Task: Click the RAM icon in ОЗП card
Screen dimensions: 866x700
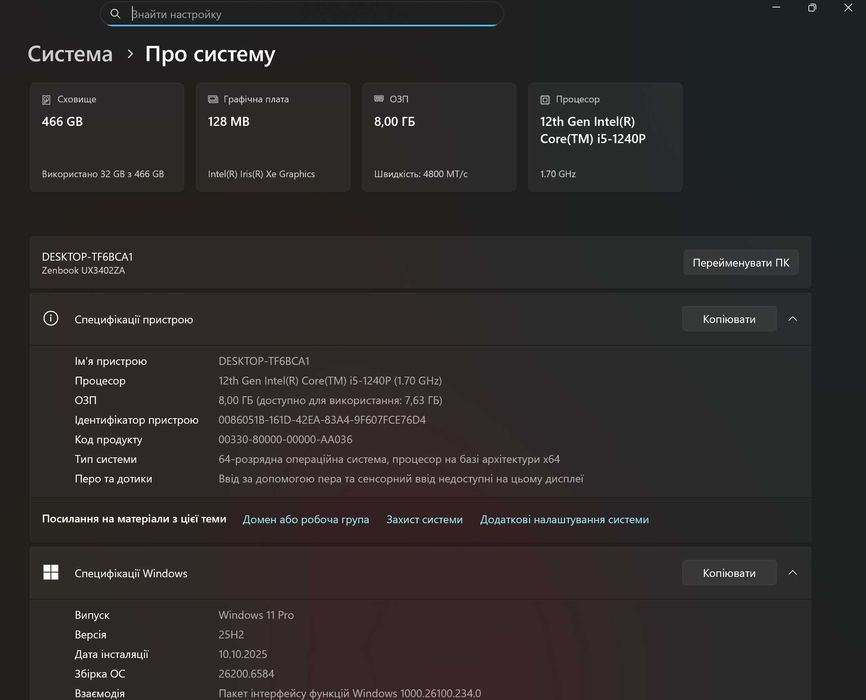Action: [x=379, y=98]
